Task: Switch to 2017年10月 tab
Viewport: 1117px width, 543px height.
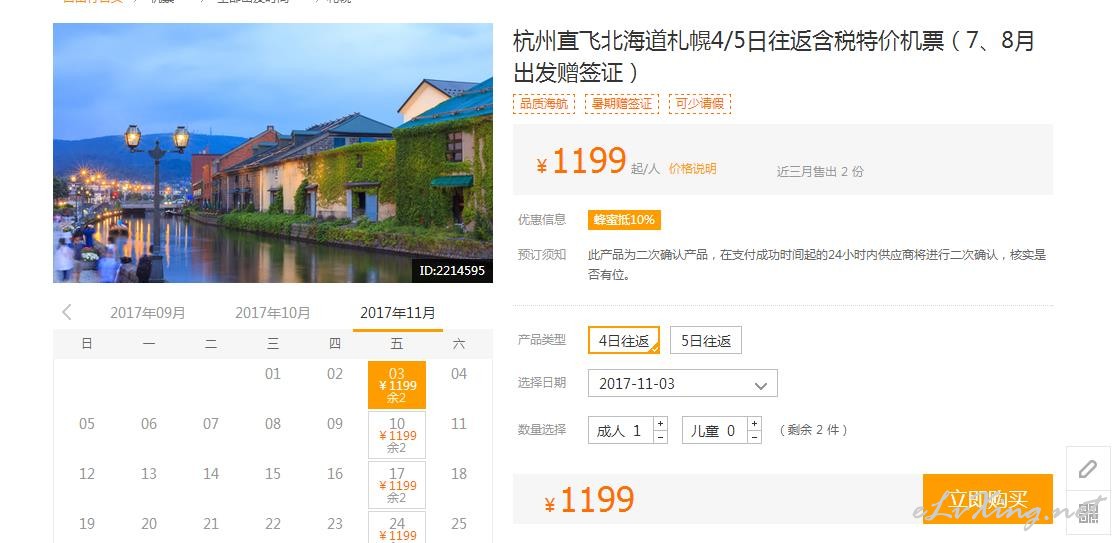Action: point(273,313)
